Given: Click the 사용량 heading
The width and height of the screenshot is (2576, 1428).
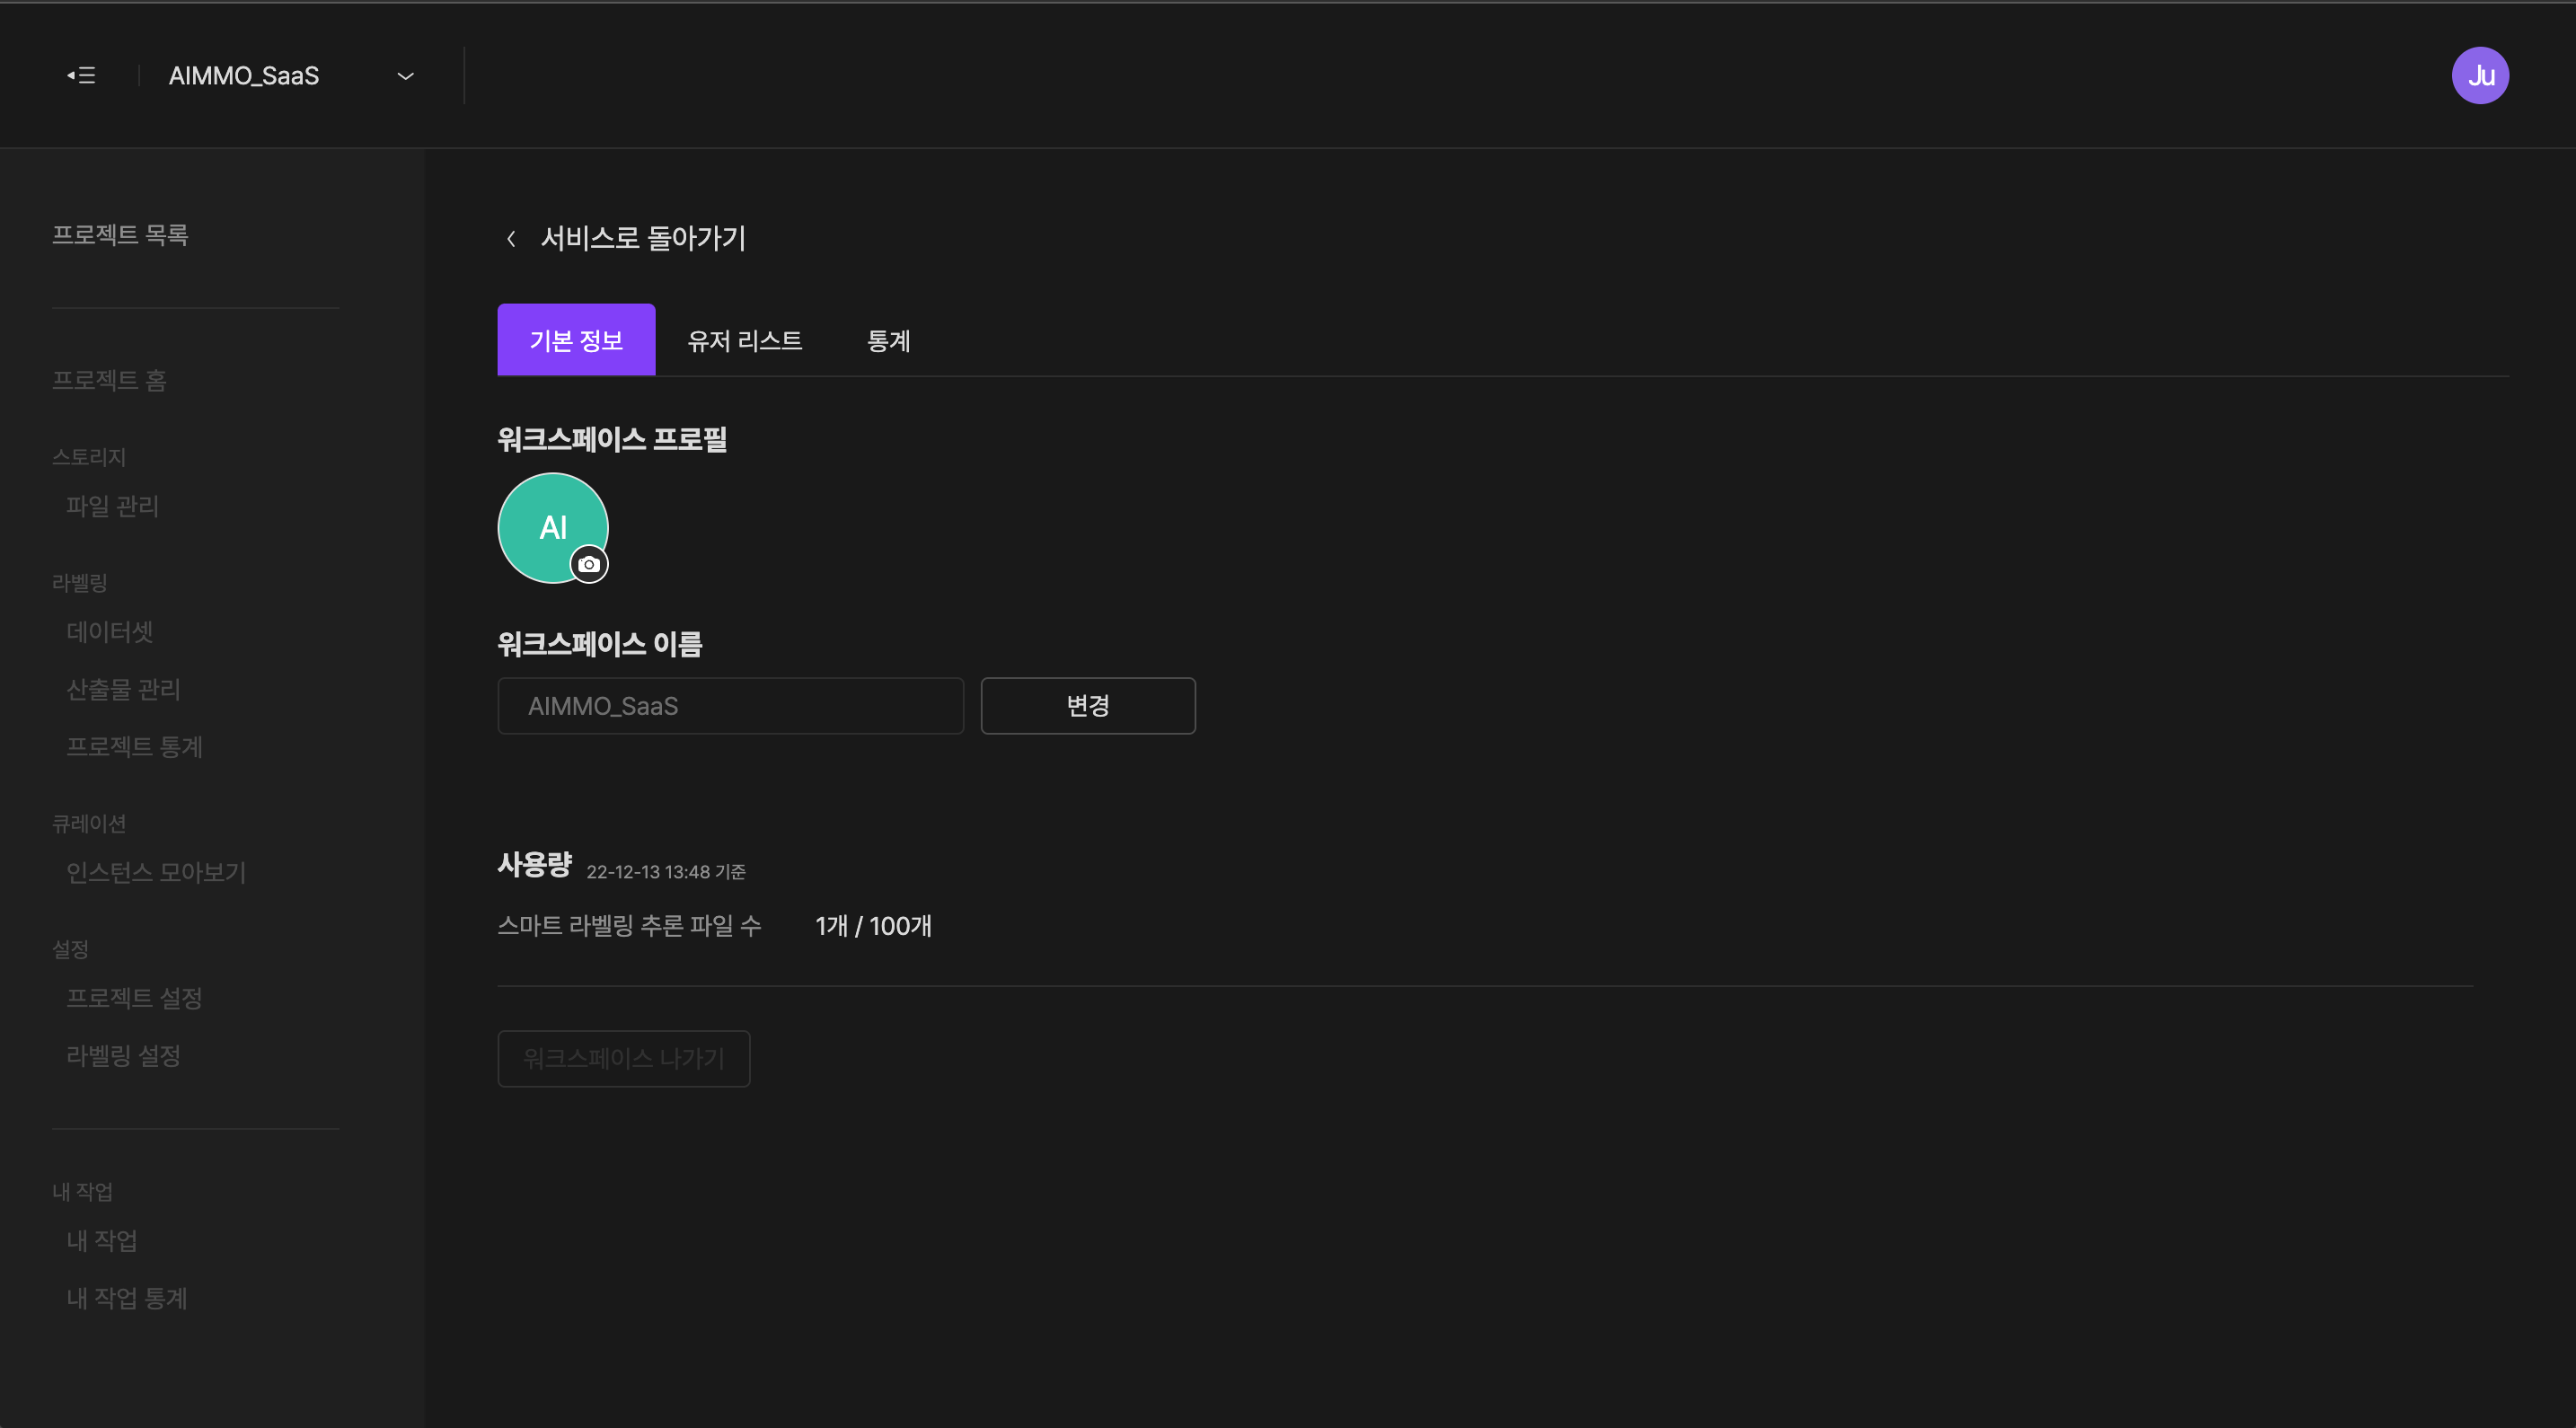Looking at the screenshot, I should (x=535, y=864).
